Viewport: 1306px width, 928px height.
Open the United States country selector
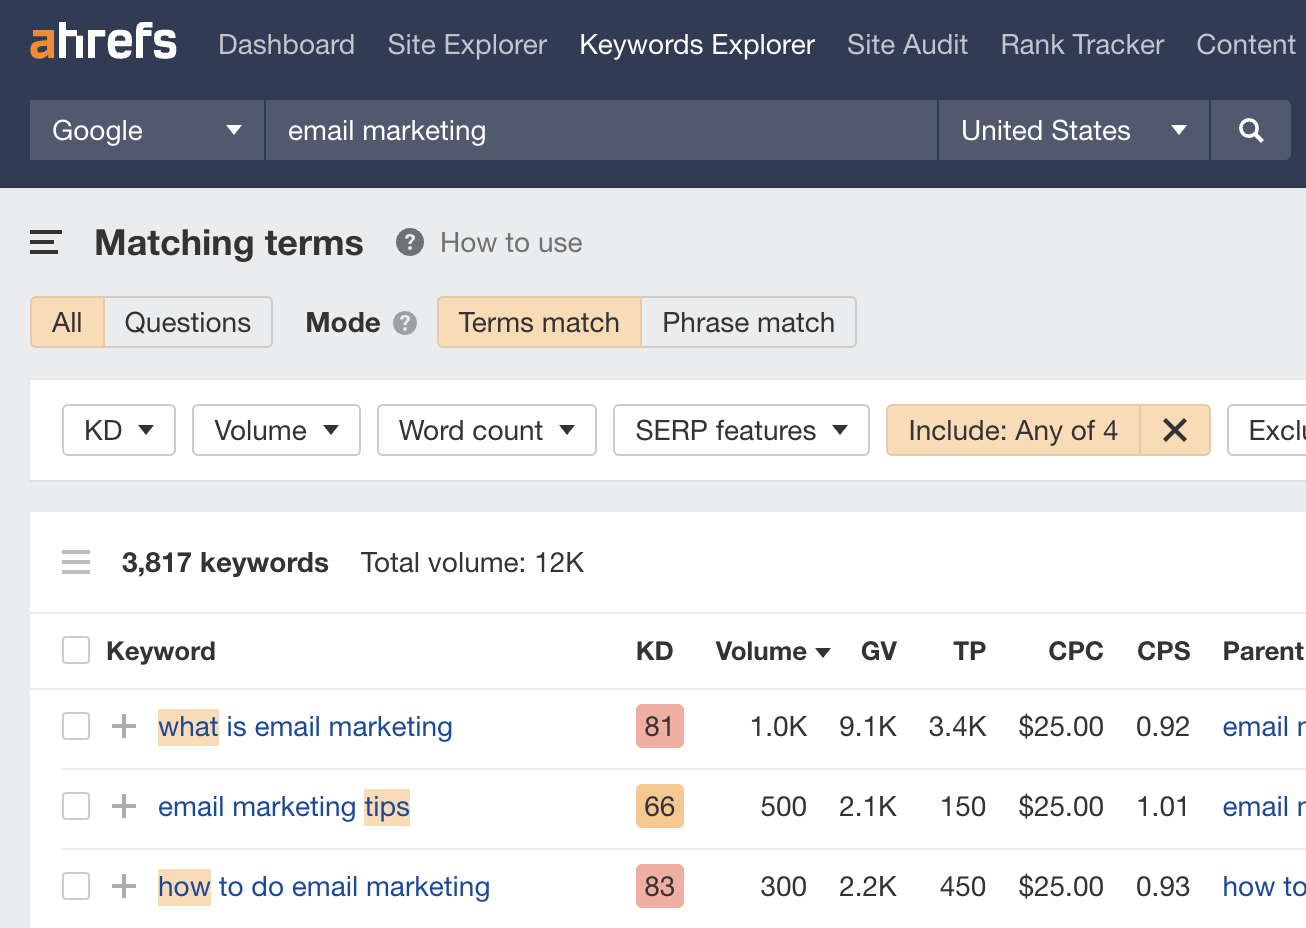pos(1072,130)
